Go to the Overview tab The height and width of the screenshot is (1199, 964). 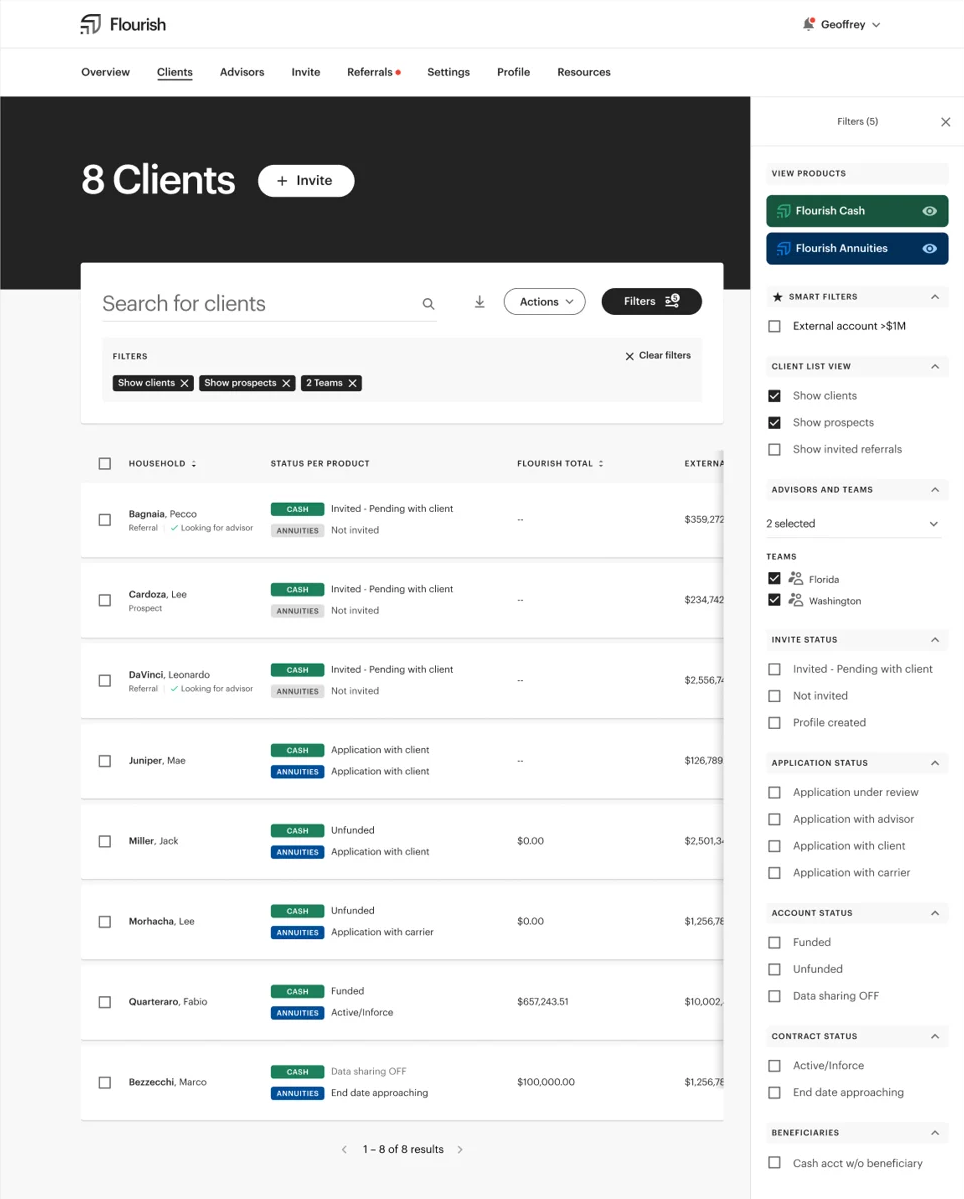[105, 72]
